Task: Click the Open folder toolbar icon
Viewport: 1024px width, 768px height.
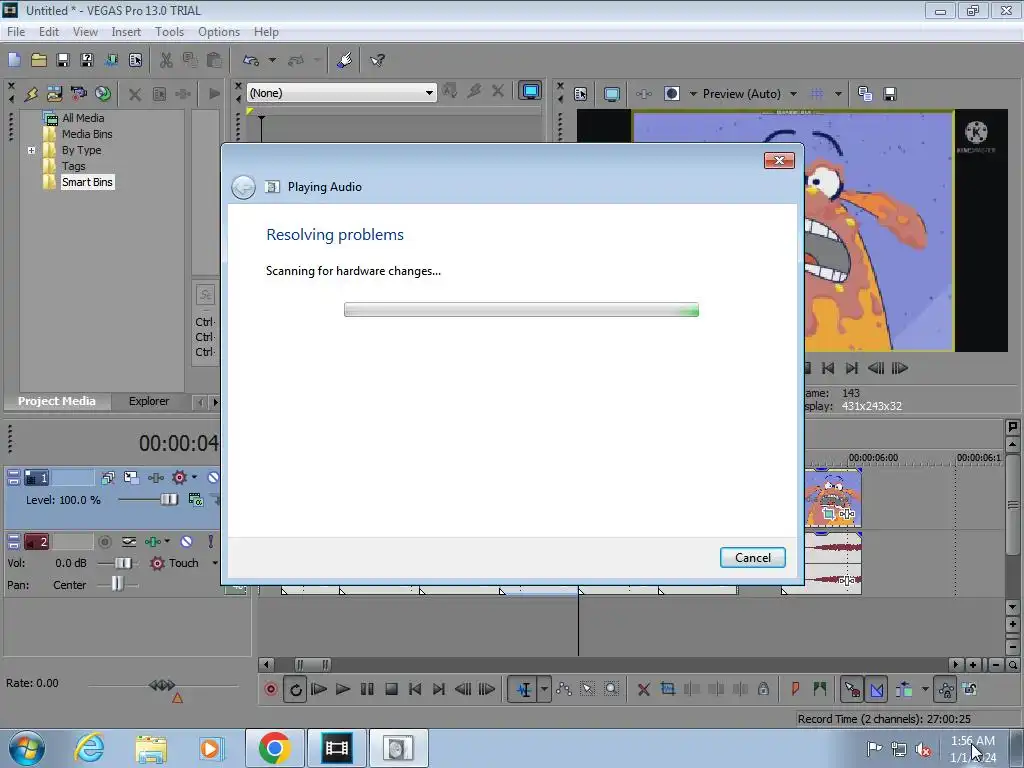Action: pos(39,60)
